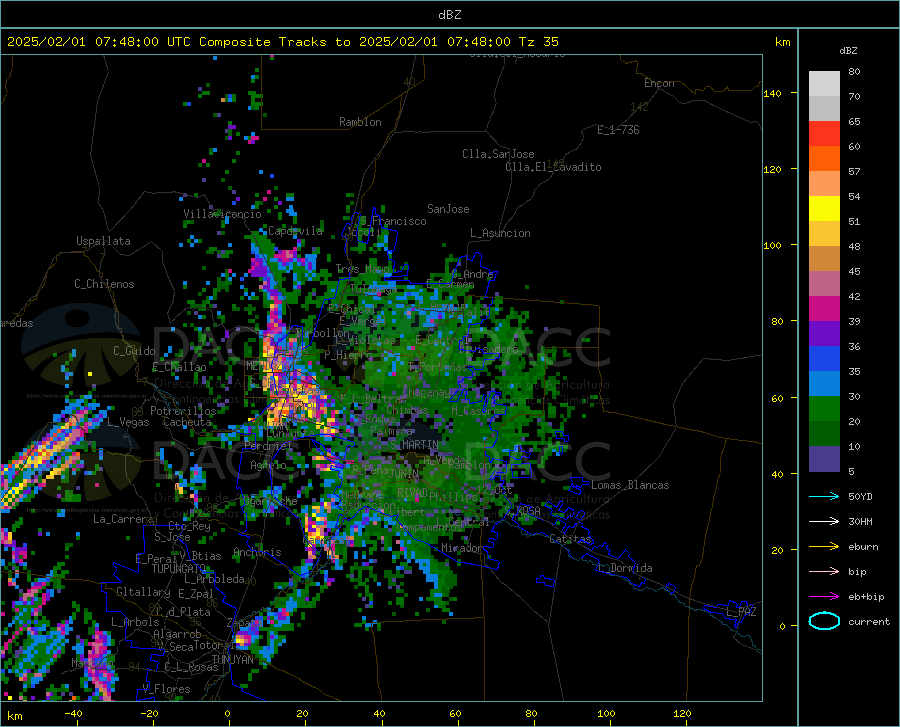Click the green 20 dBZ color swatch
Image resolution: width=900 pixels, height=727 pixels.
pyautogui.click(x=824, y=409)
